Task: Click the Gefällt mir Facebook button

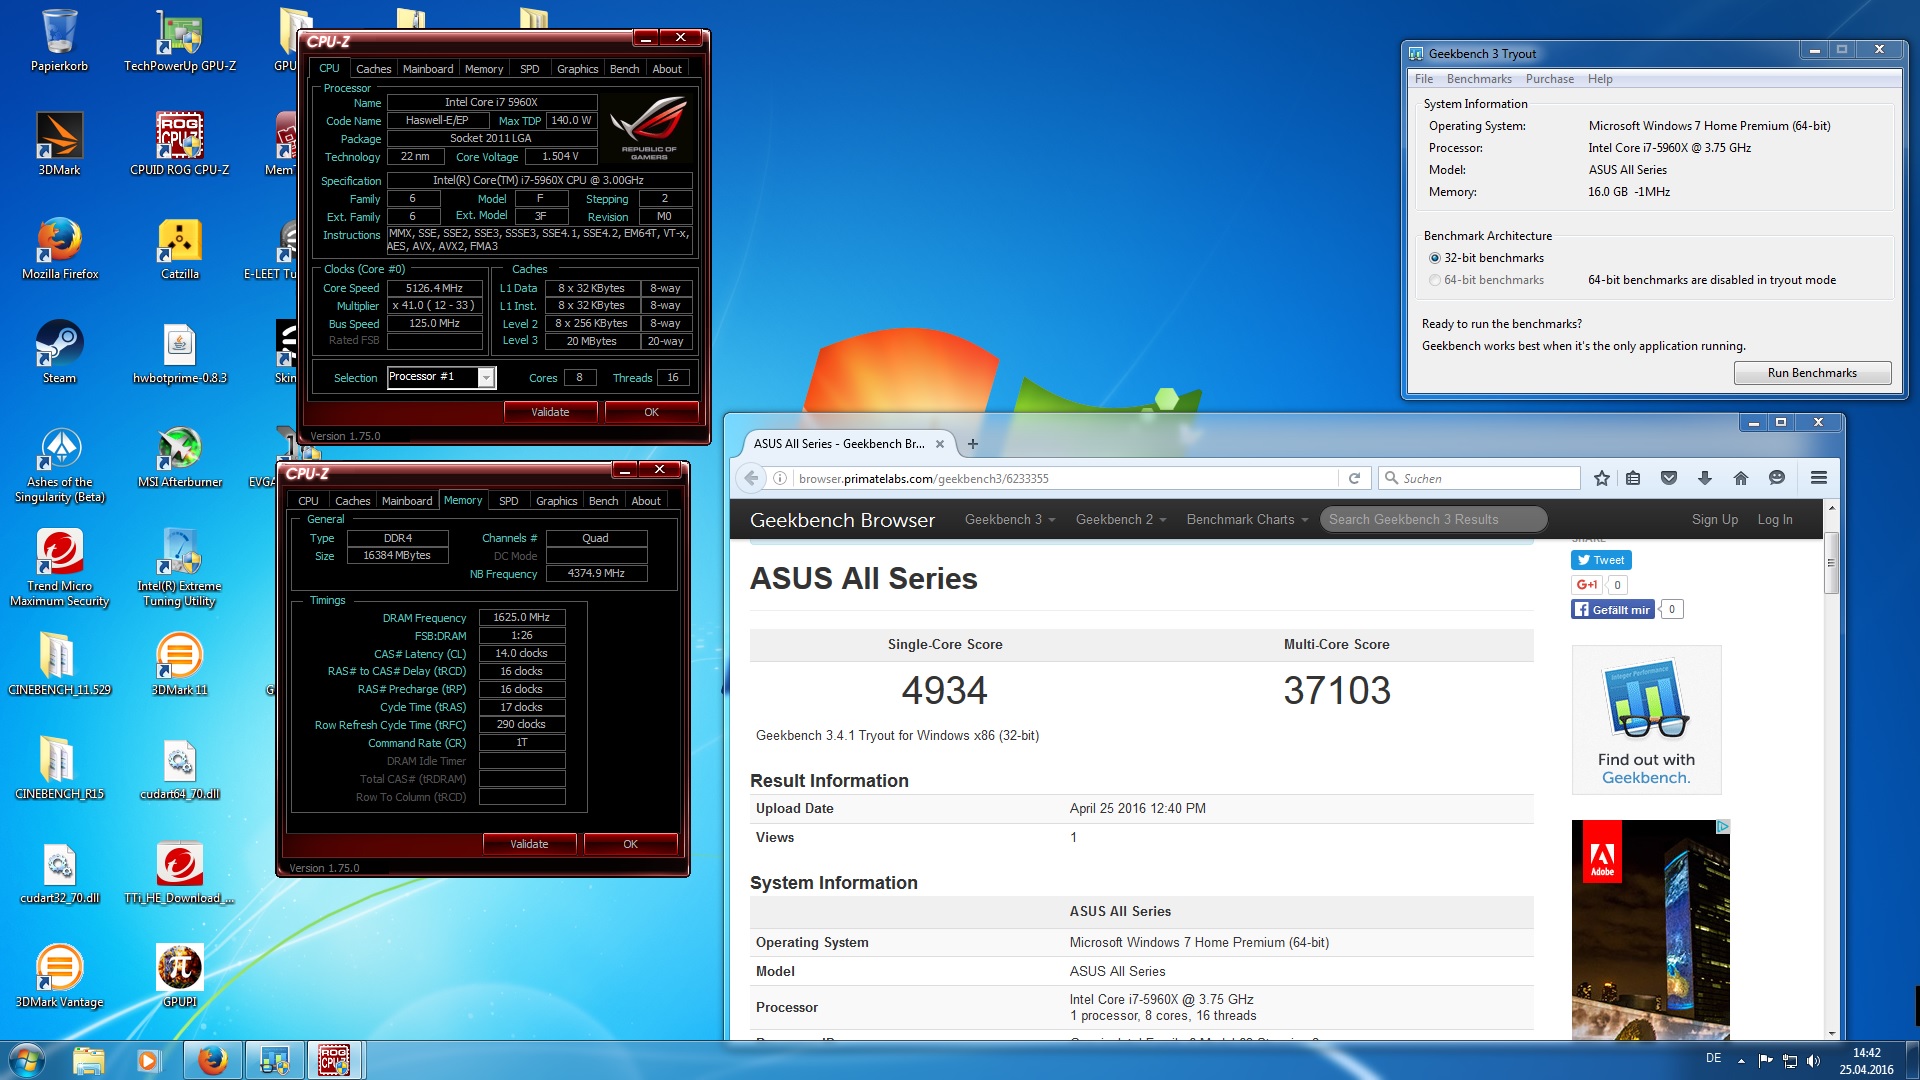Action: (1613, 609)
